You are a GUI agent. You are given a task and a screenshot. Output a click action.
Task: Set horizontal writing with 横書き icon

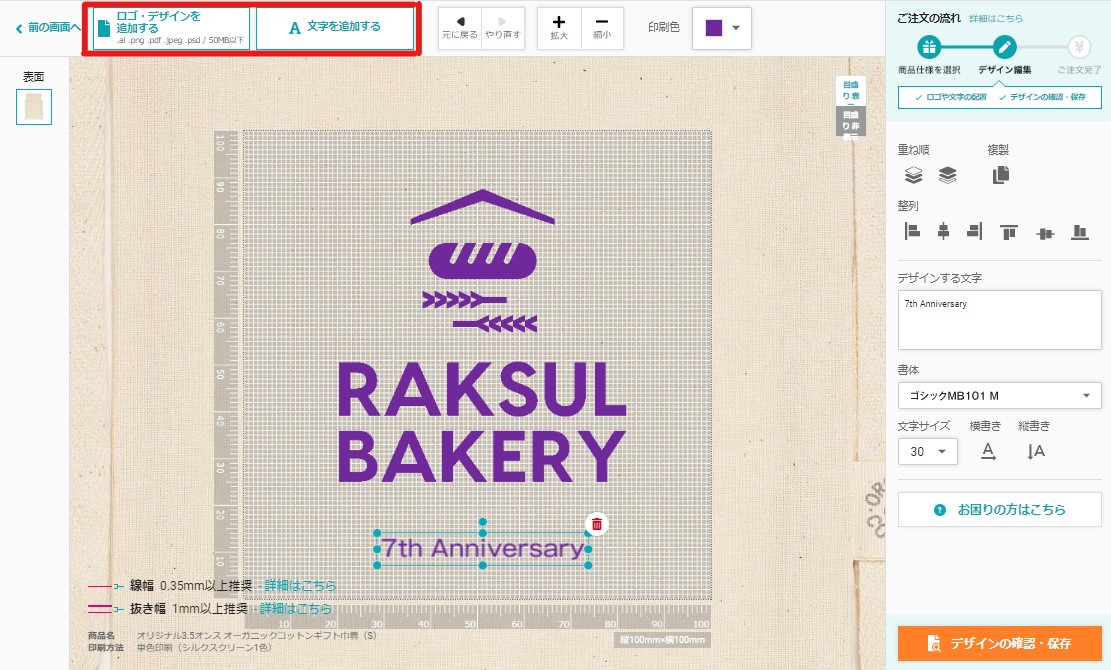pyautogui.click(x=988, y=451)
